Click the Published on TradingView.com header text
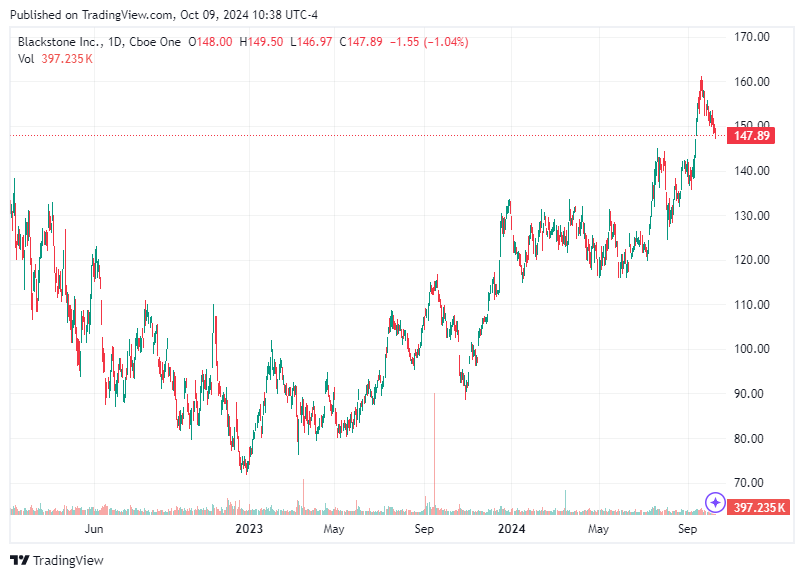Screen dimensions: 804x578 click(x=164, y=15)
